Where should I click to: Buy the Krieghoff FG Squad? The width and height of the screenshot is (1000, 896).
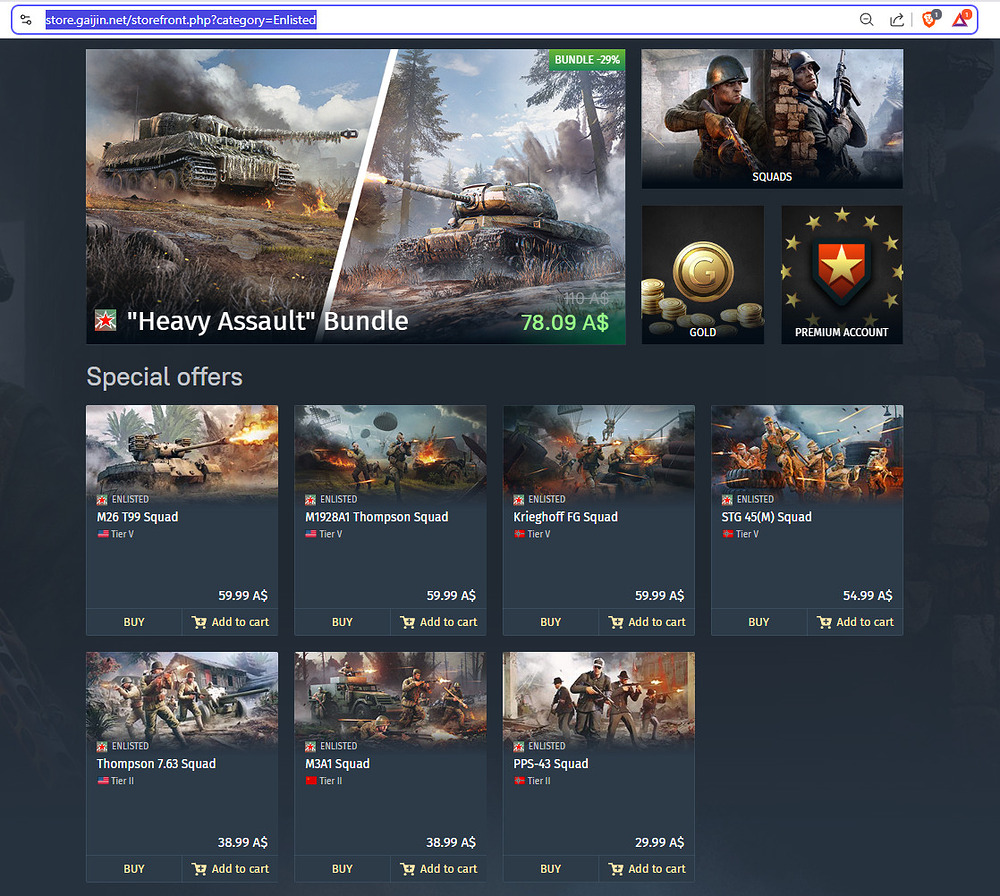(x=550, y=622)
